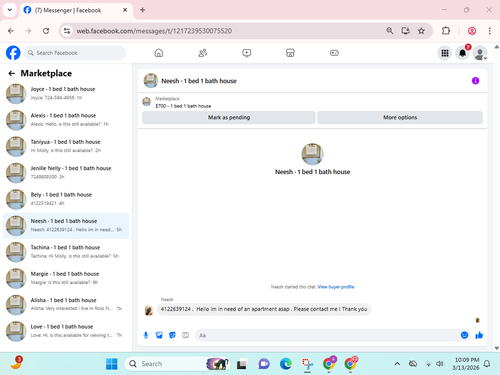Close the Messenger browser tab
500x375 pixels.
coord(125,10)
